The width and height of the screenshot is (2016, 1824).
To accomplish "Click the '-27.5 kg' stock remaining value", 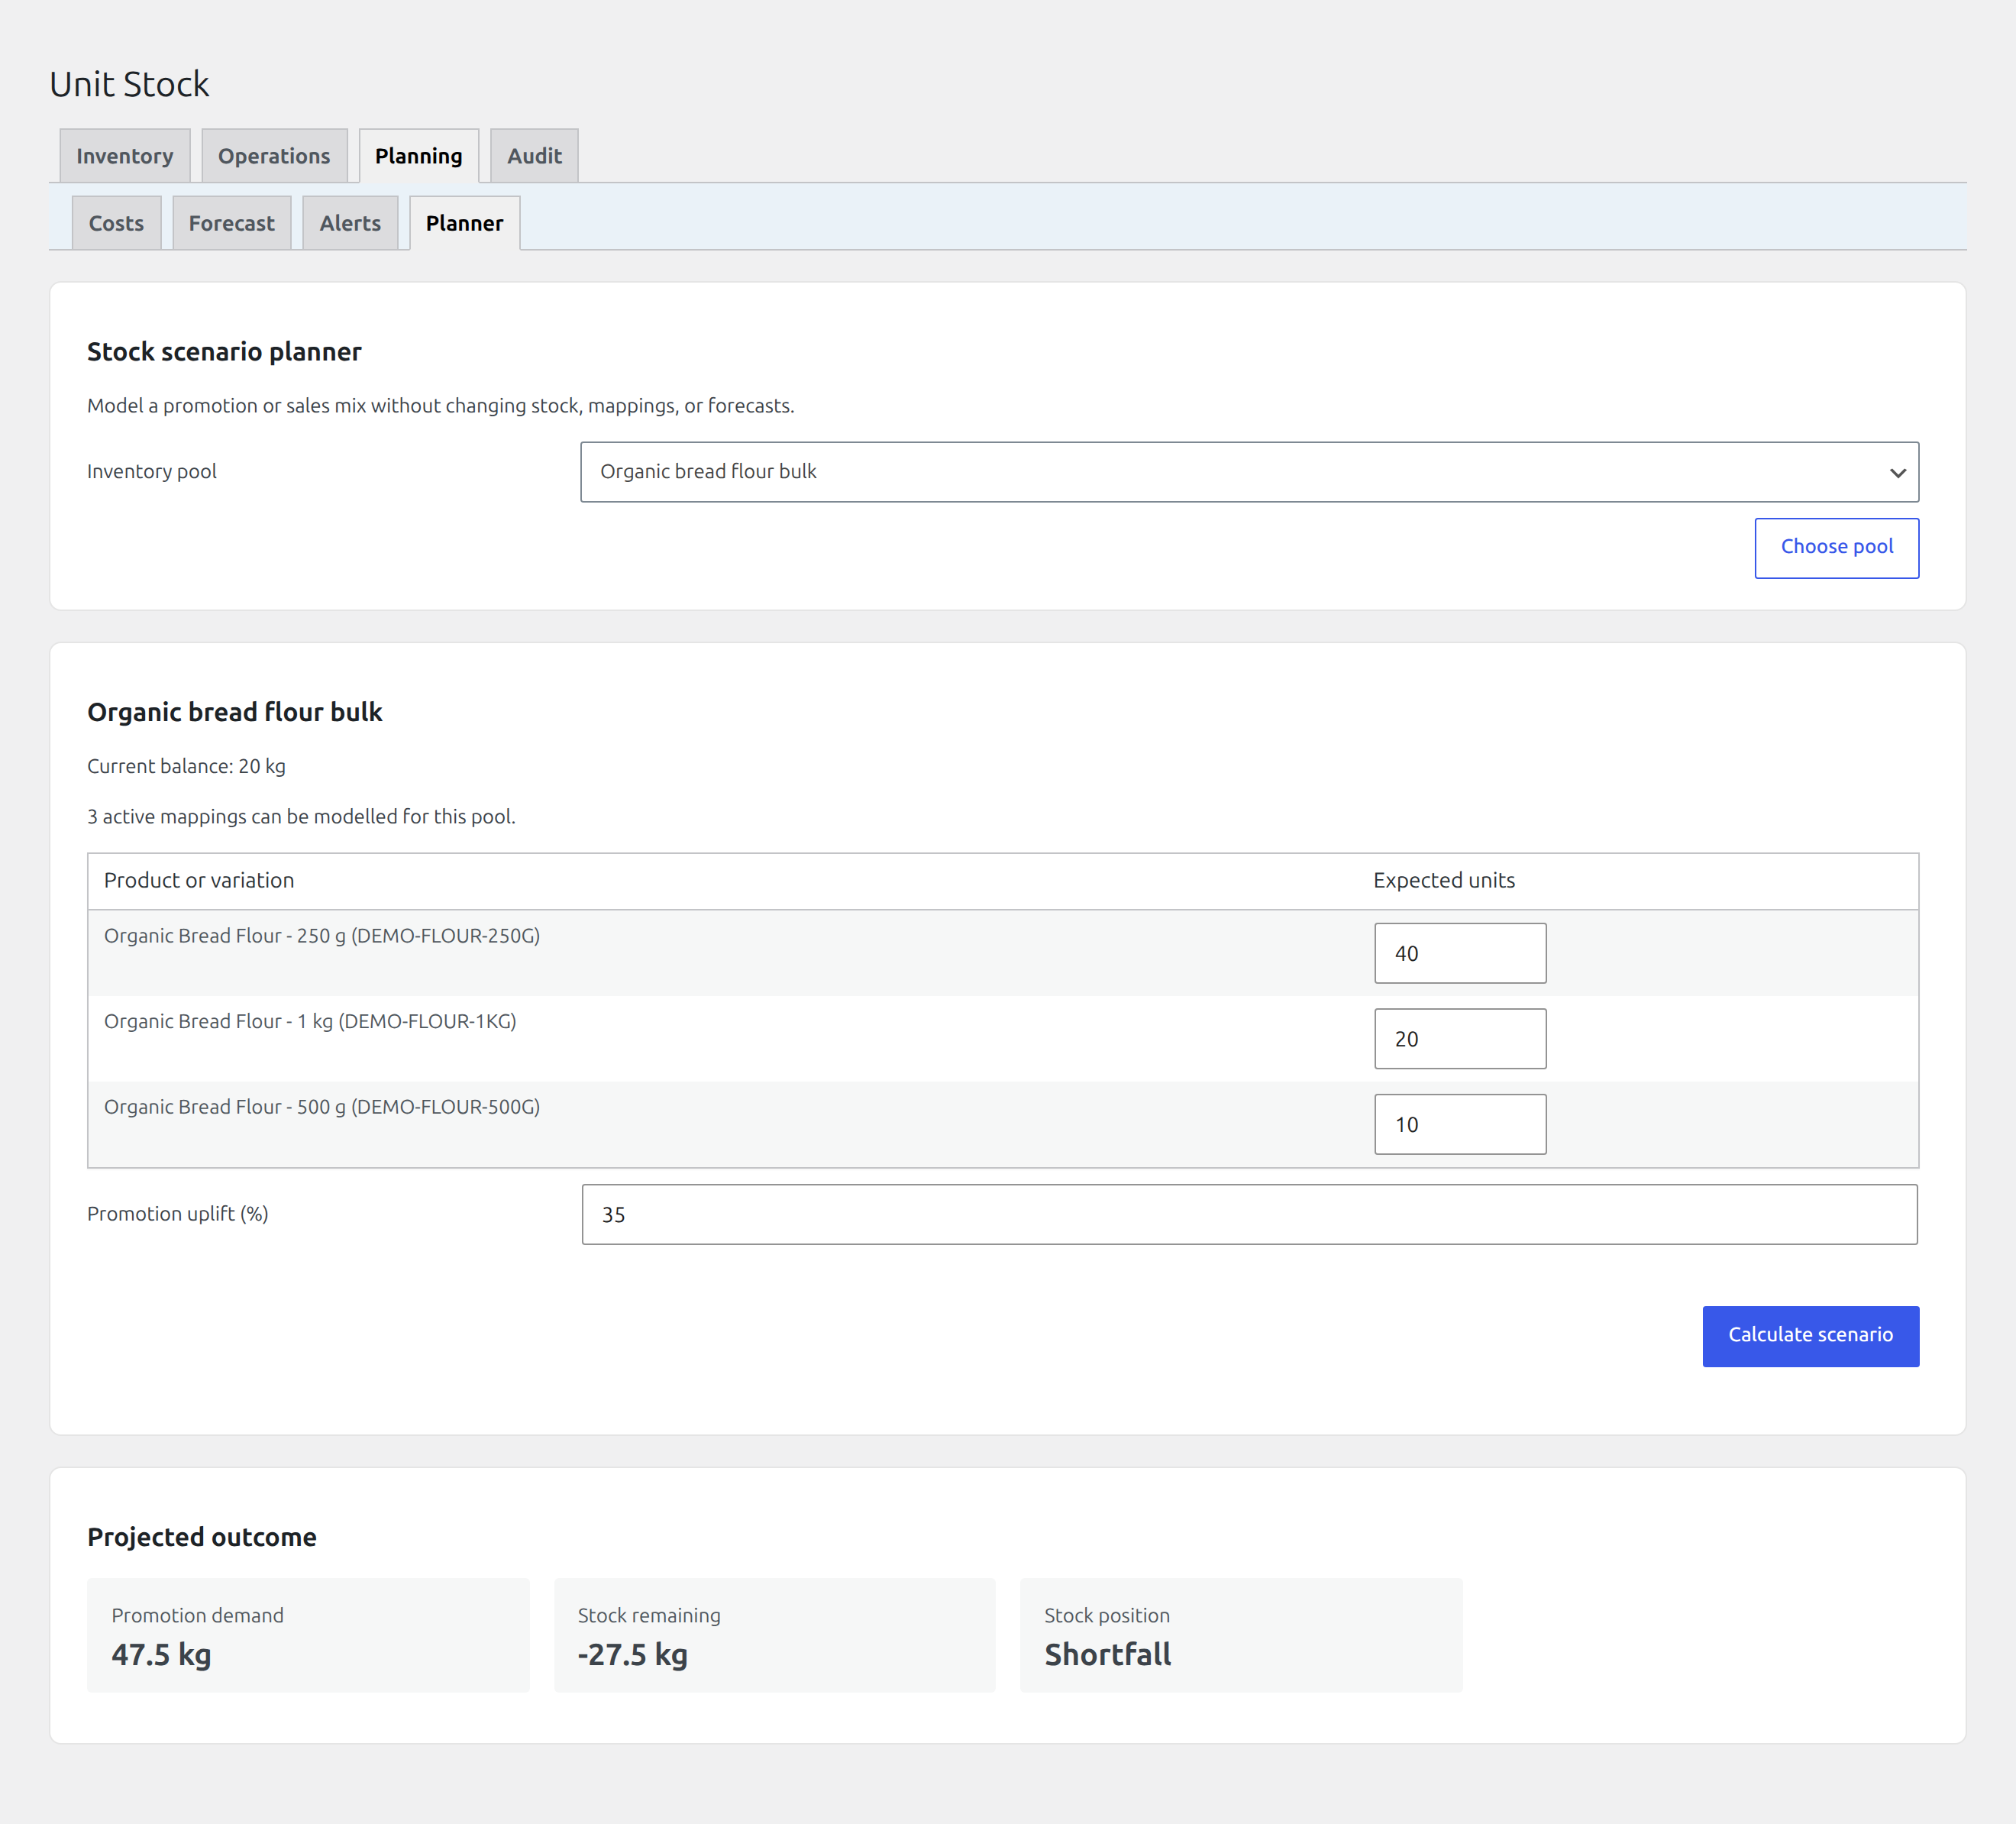I will point(632,1654).
